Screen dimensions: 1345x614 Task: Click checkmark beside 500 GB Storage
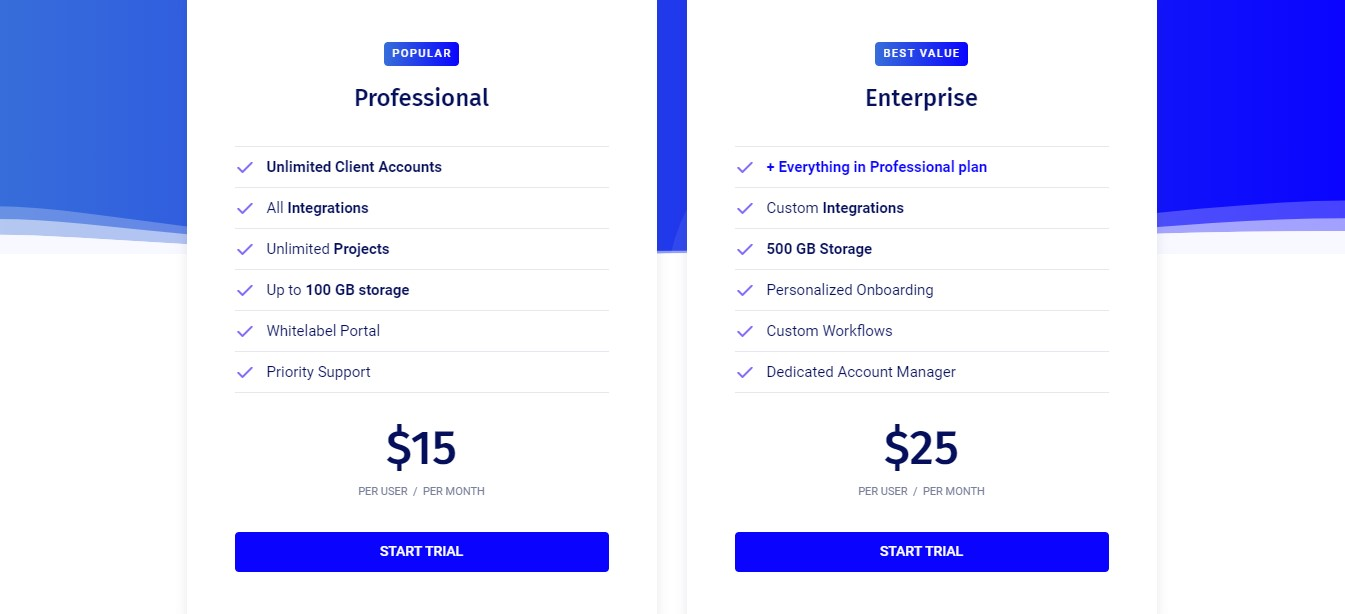(744, 249)
